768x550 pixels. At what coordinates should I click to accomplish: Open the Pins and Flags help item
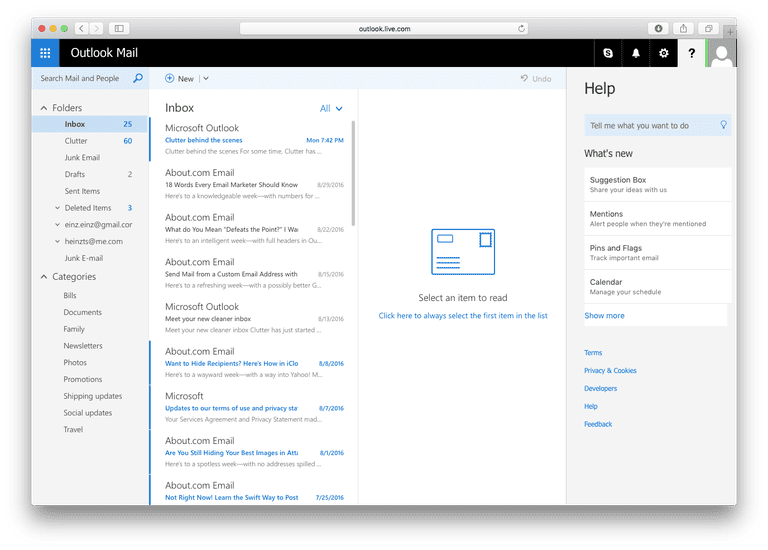pos(657,252)
